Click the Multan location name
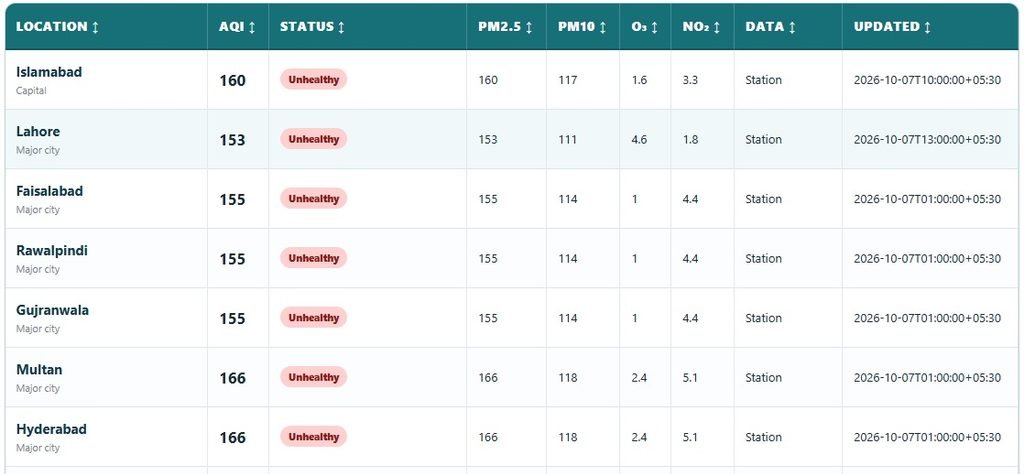This screenshot has width=1024, height=474. coord(39,370)
